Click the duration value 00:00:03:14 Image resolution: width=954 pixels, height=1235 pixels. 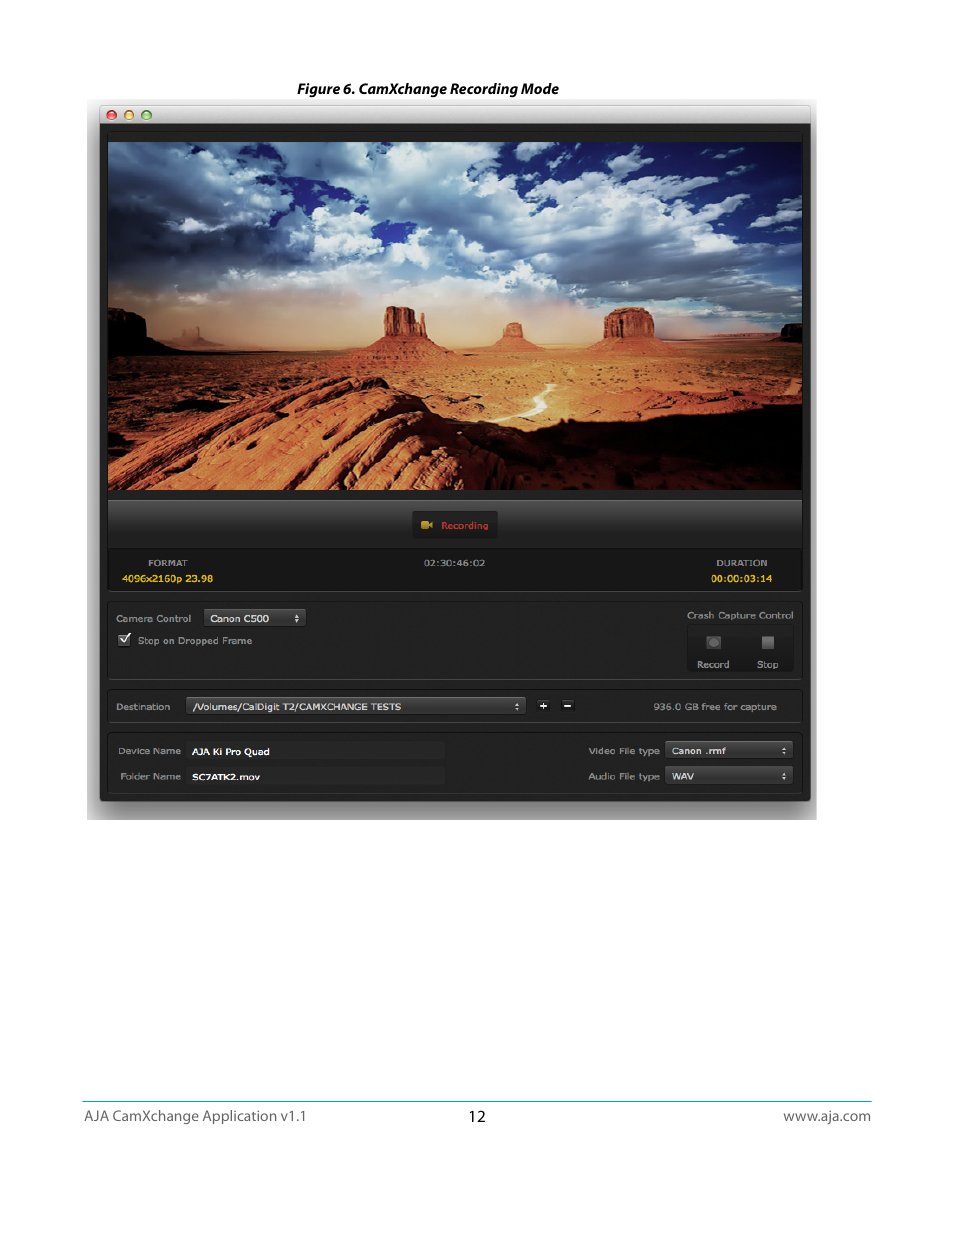[x=742, y=579]
